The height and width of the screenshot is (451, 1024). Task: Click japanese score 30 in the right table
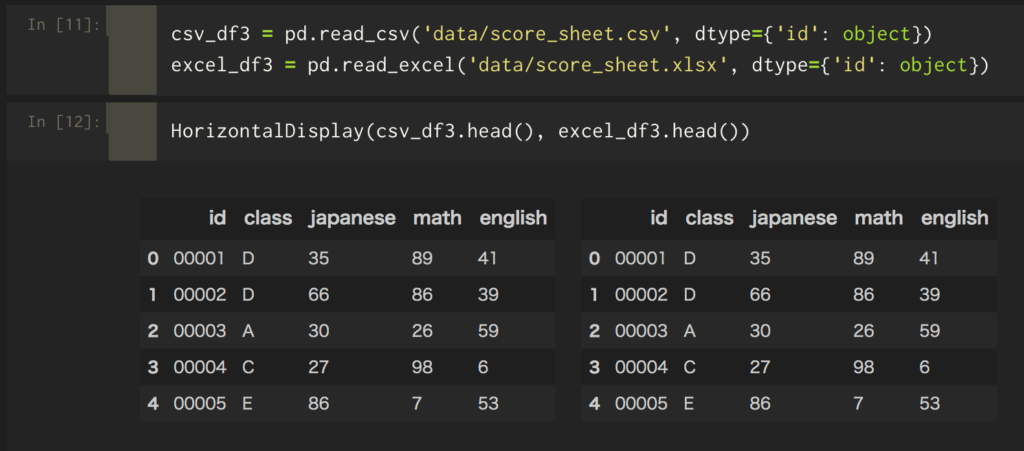pos(760,331)
